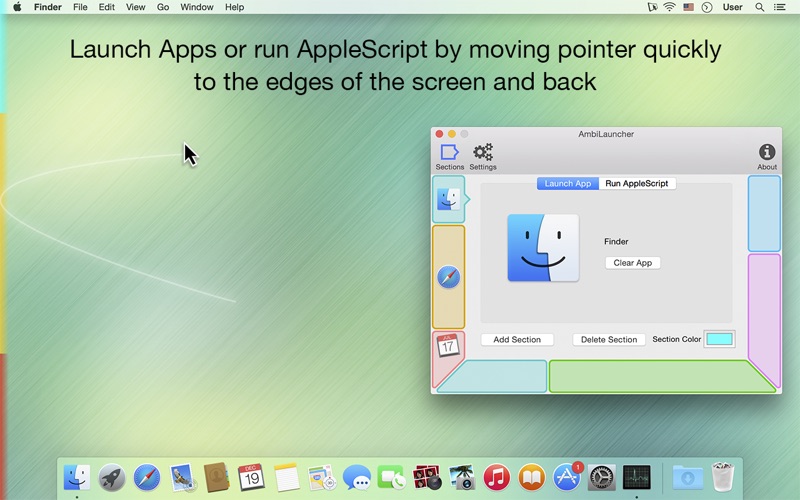Select the light blue right-edge section
800x500 pixels.
coord(764,214)
